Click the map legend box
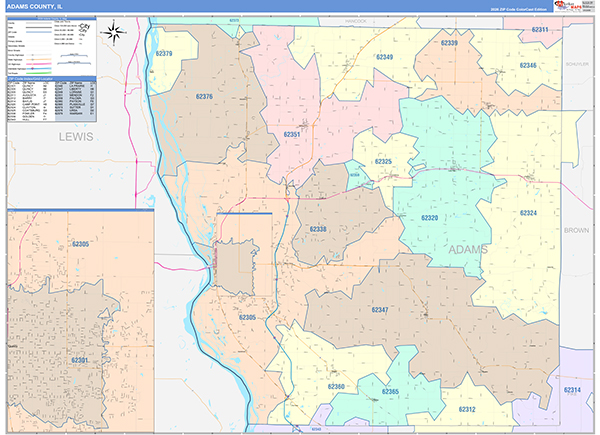Viewport: 600px width, 435px height. 52,47
